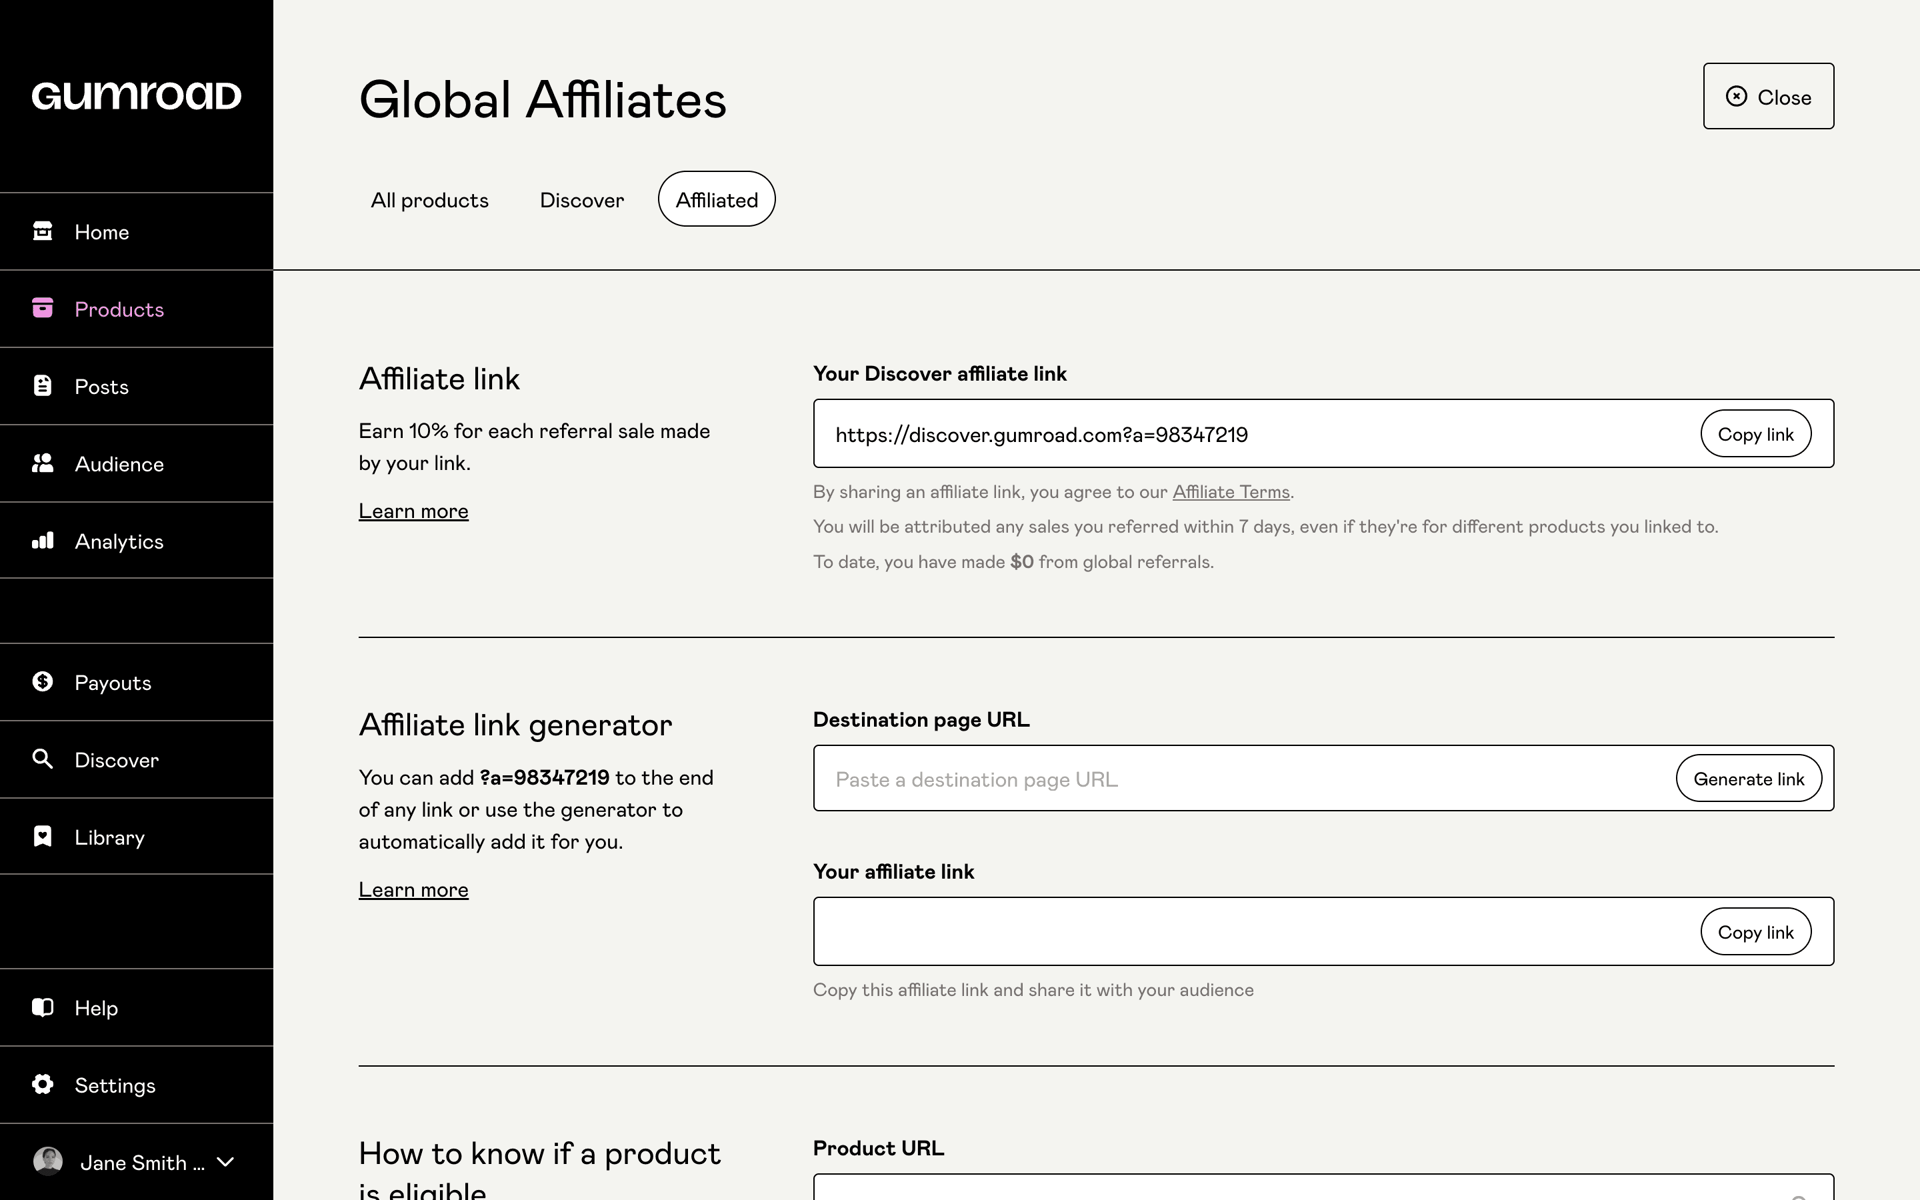1920x1200 pixels.
Task: Click the $0 global referrals amount
Action: tap(1021, 561)
